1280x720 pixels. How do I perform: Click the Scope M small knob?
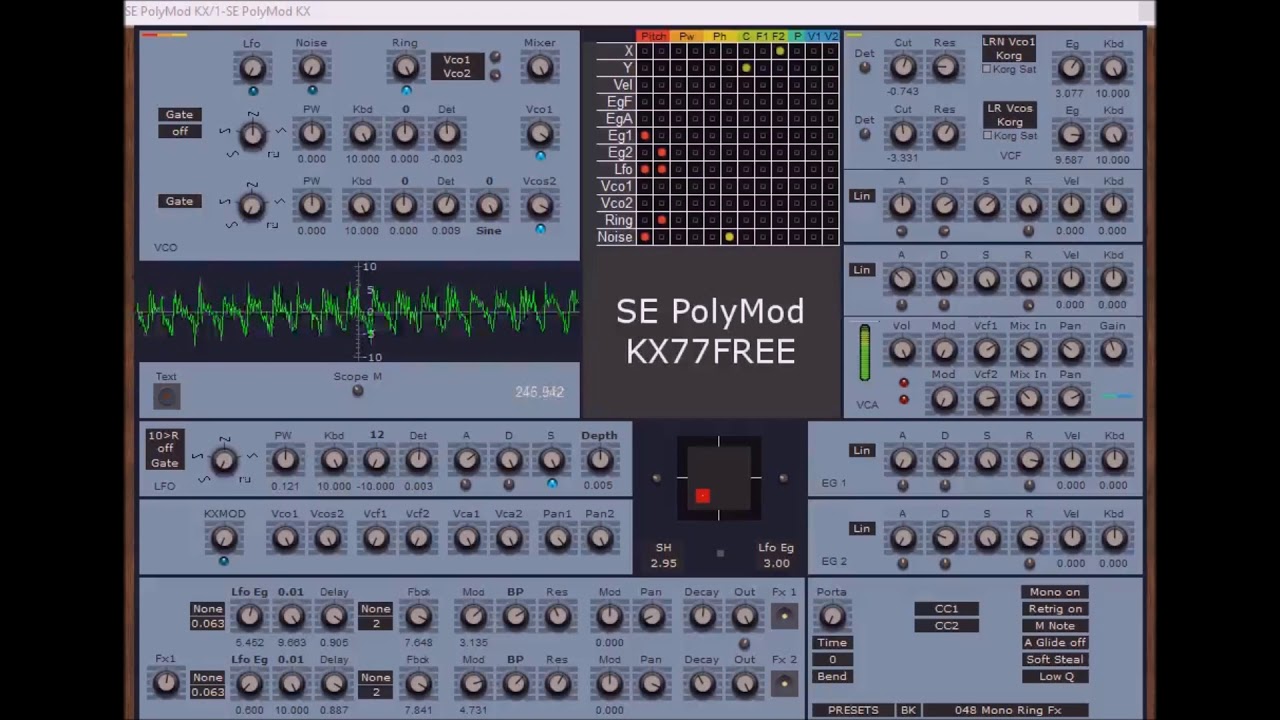[358, 391]
